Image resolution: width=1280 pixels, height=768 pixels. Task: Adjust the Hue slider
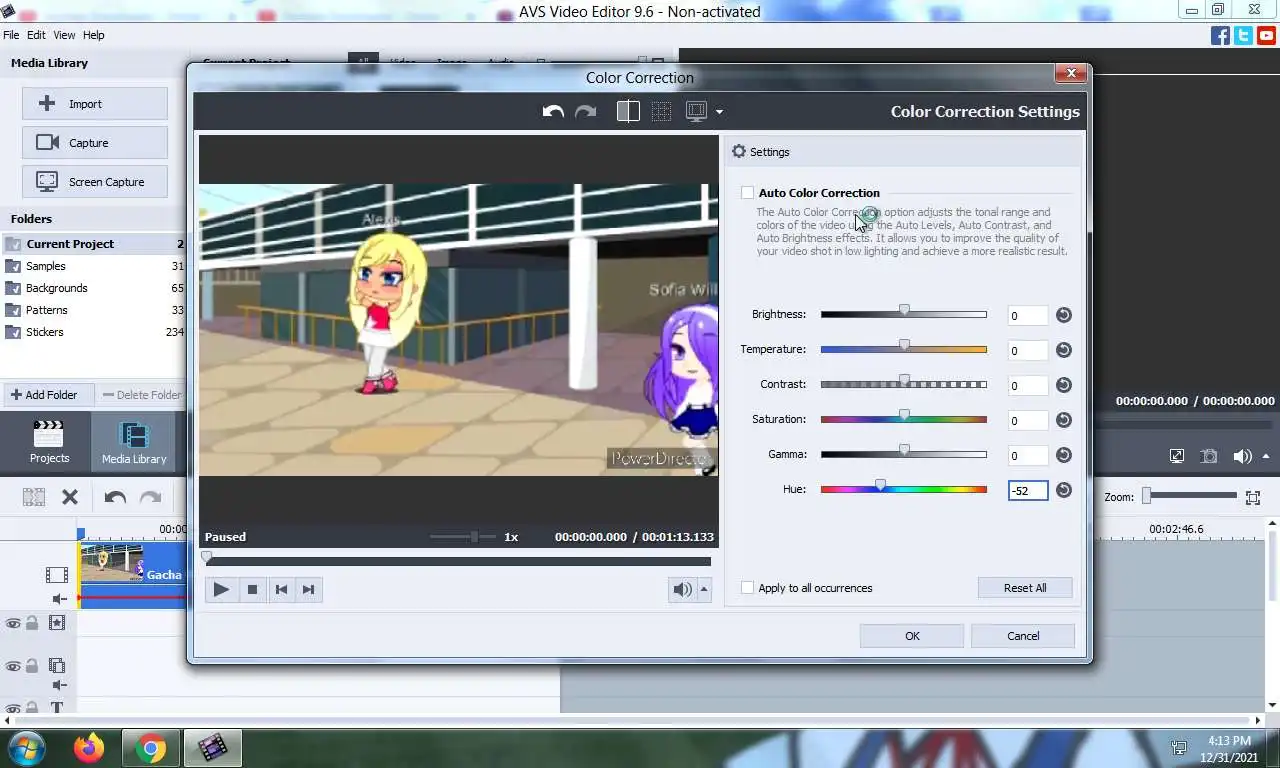[904, 489]
